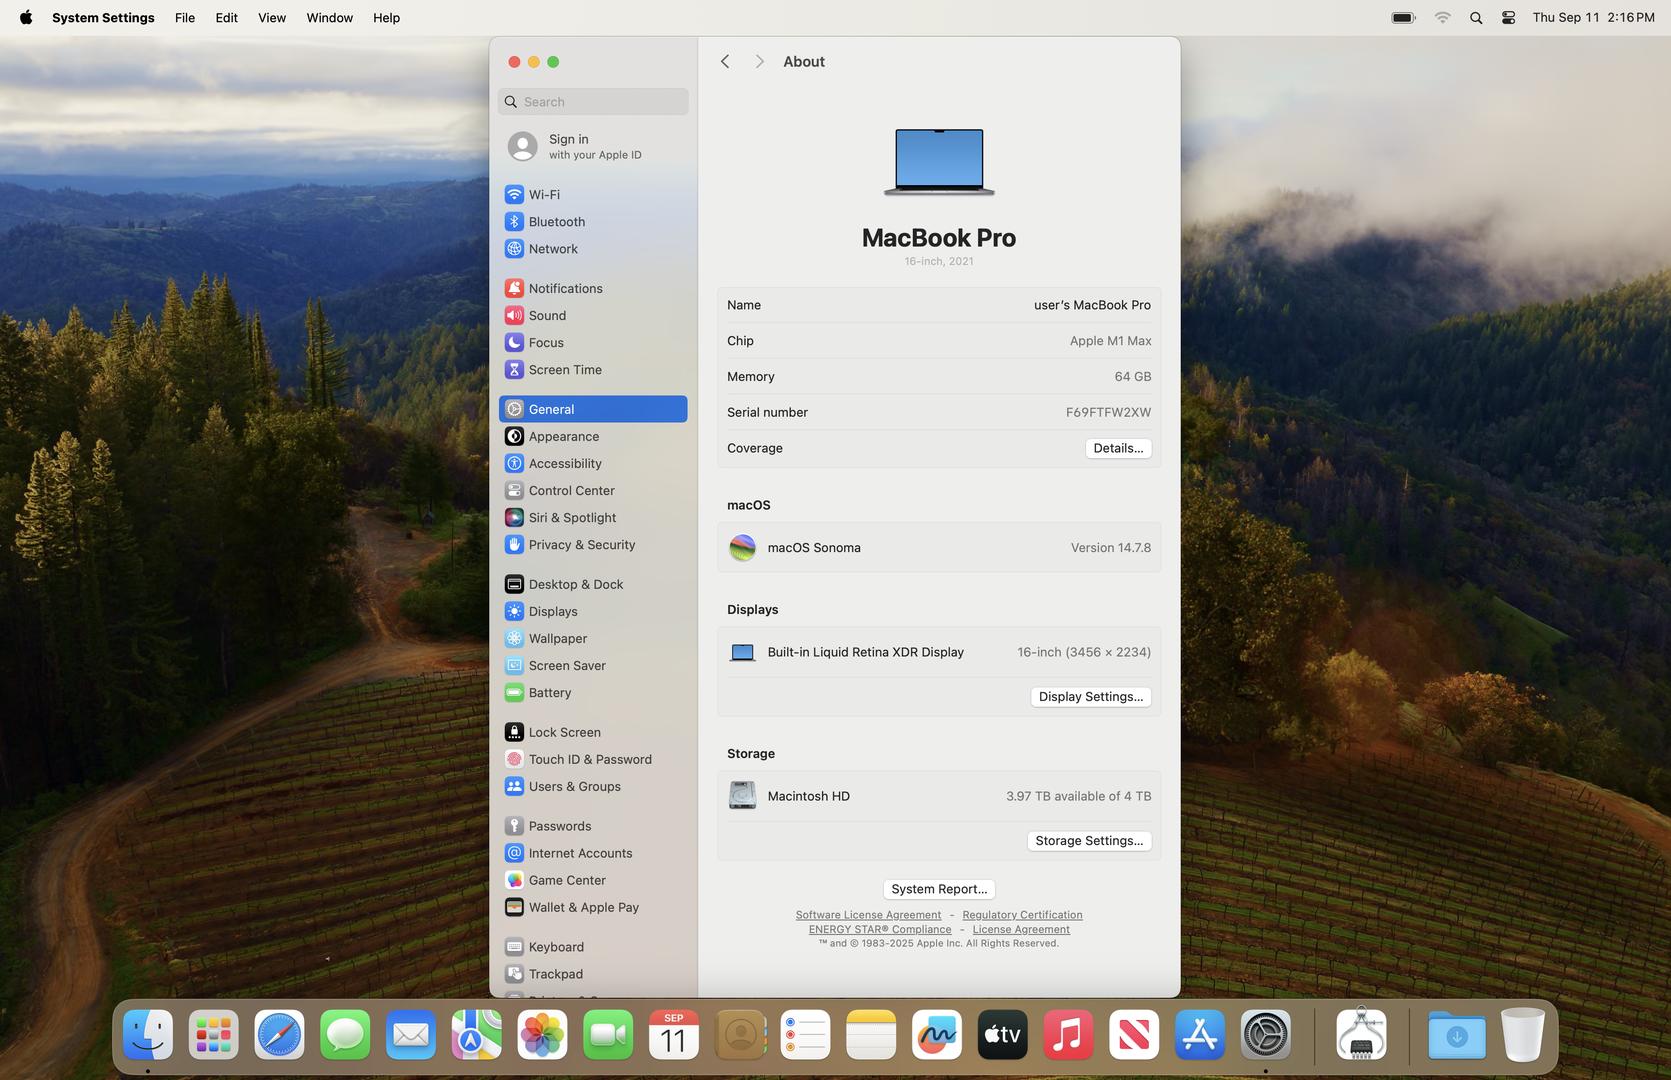This screenshot has width=1671, height=1080.
Task: Open Trash in the Dock
Action: click(x=1523, y=1035)
